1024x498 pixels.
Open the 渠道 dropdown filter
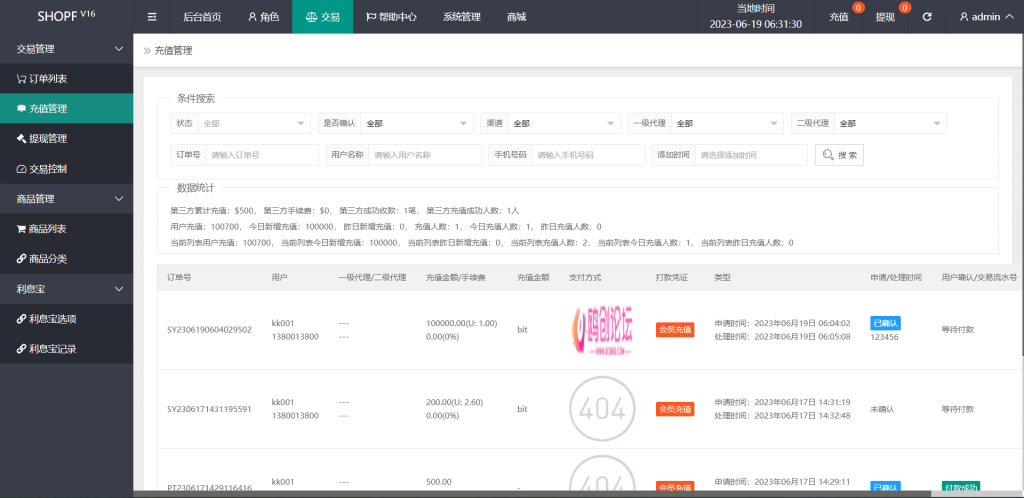click(x=564, y=123)
